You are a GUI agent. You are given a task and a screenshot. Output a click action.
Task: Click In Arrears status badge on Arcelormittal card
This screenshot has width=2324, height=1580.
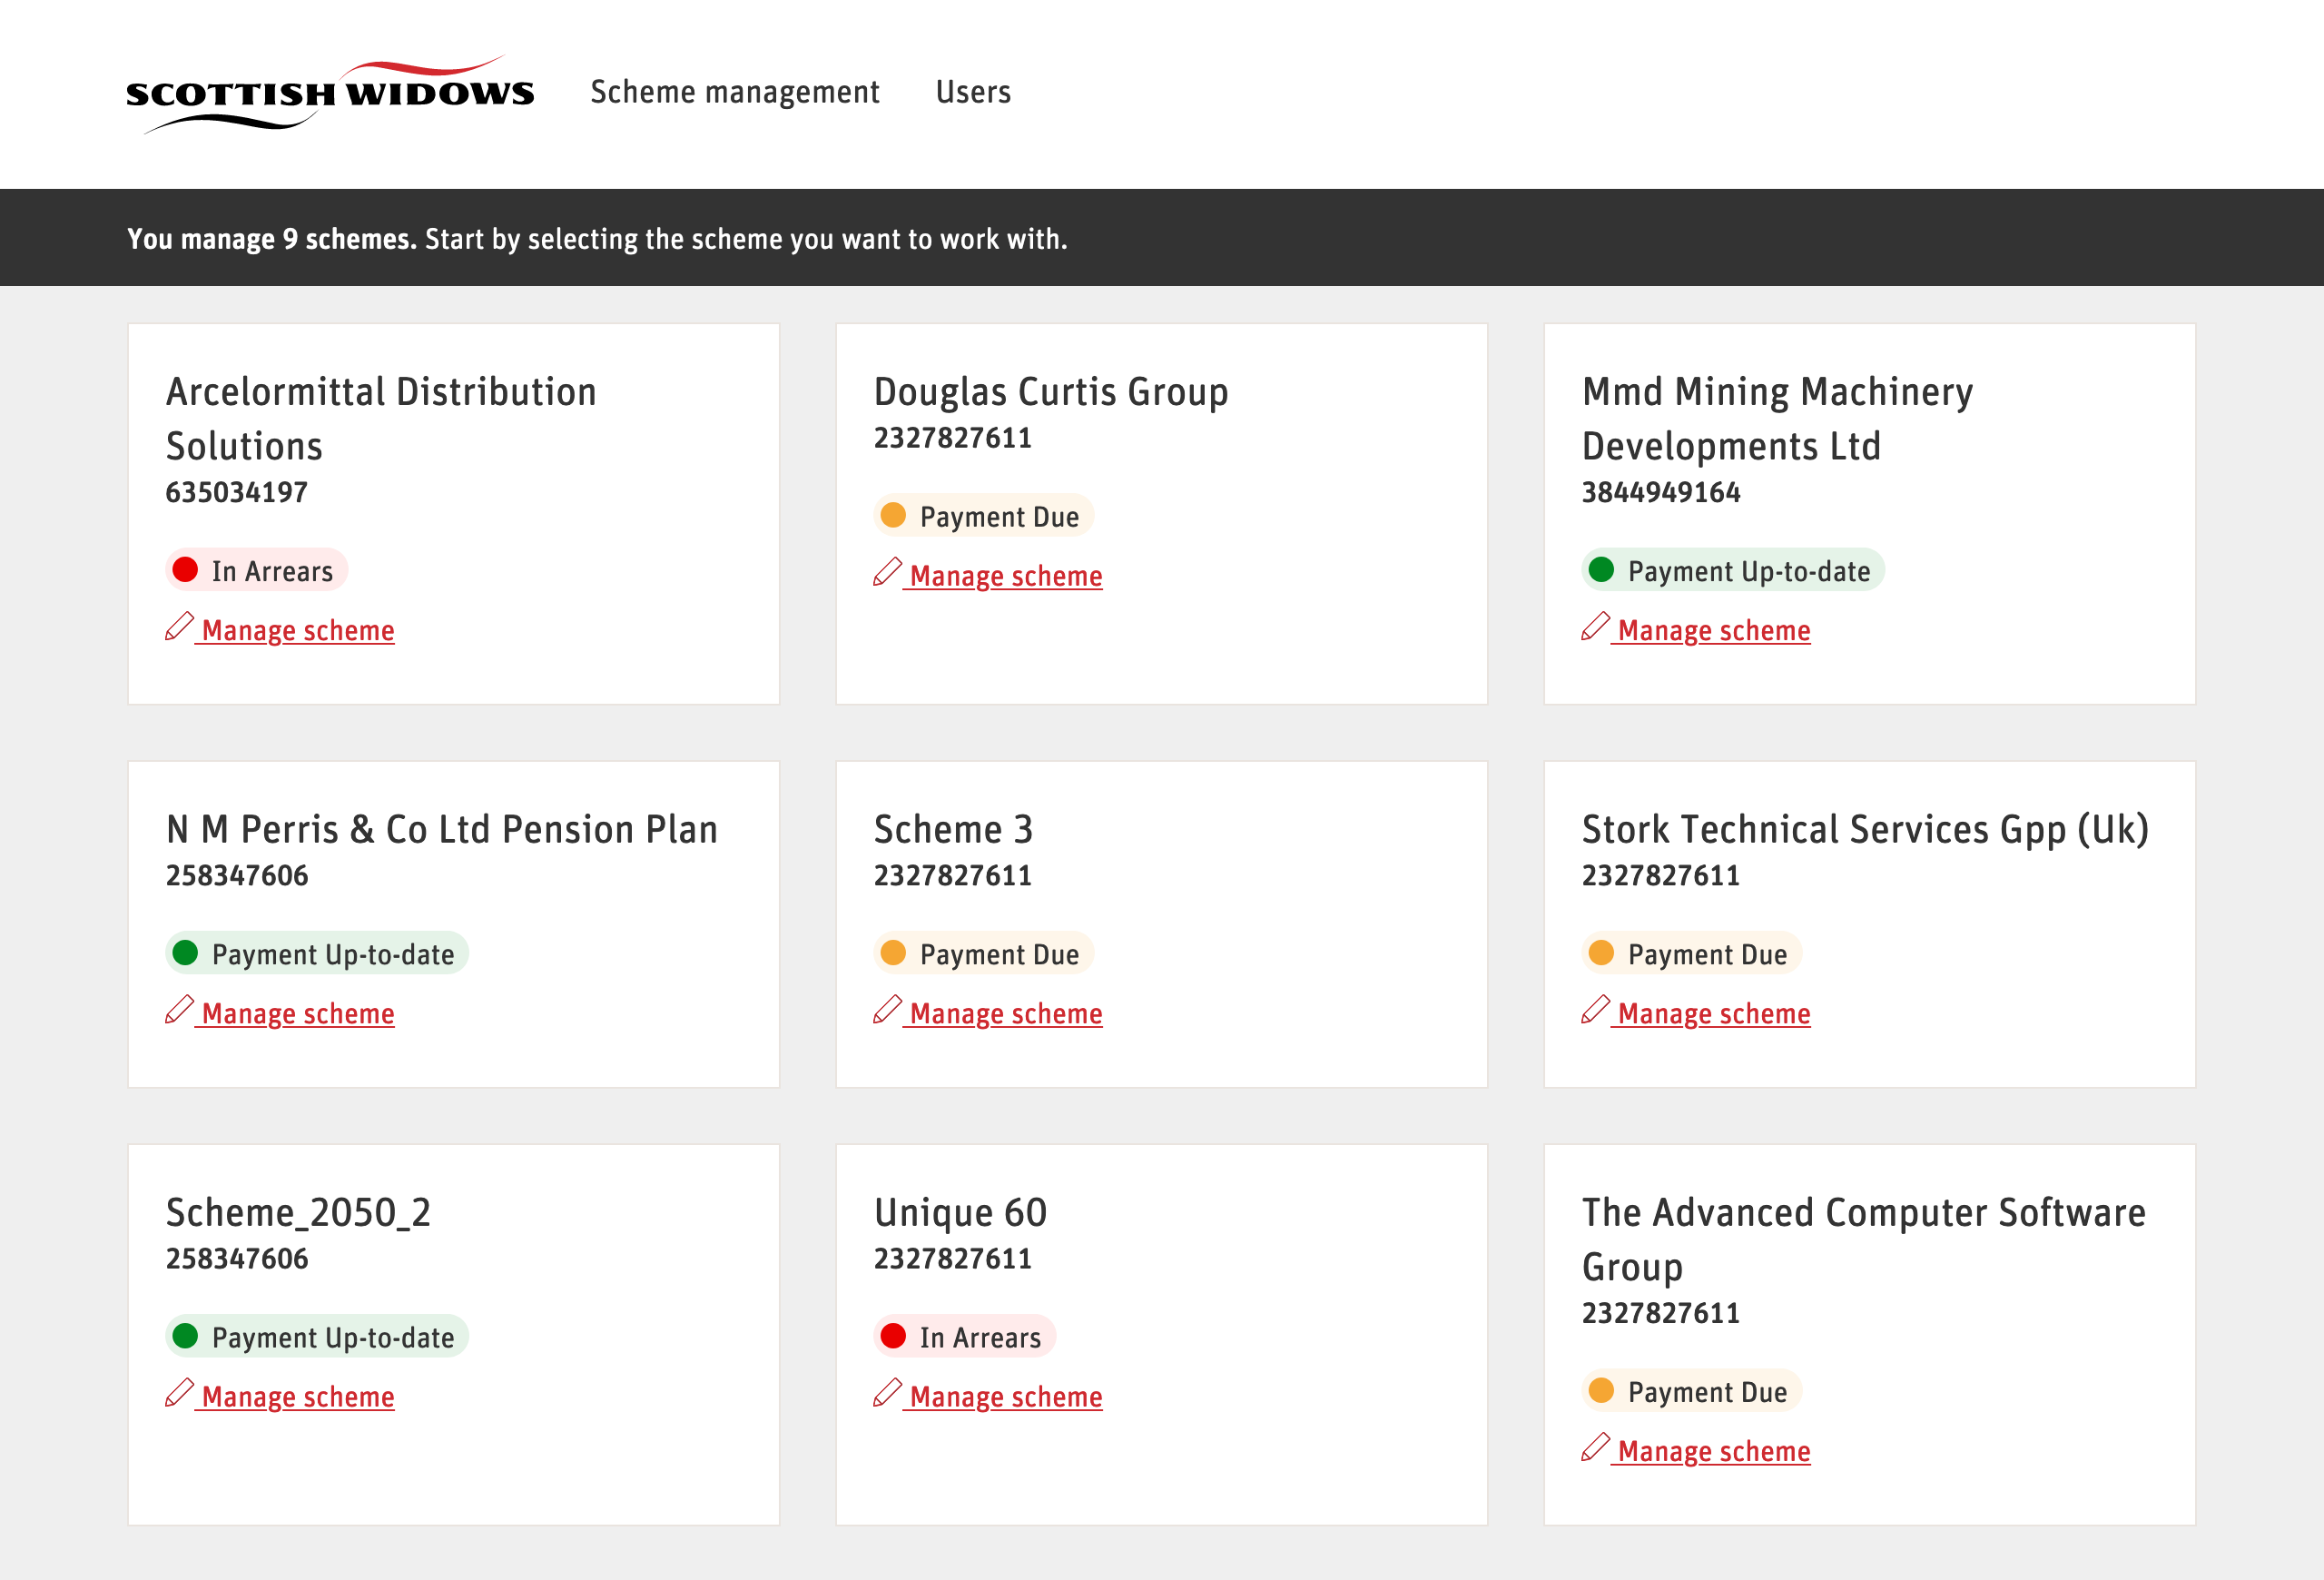coord(256,570)
